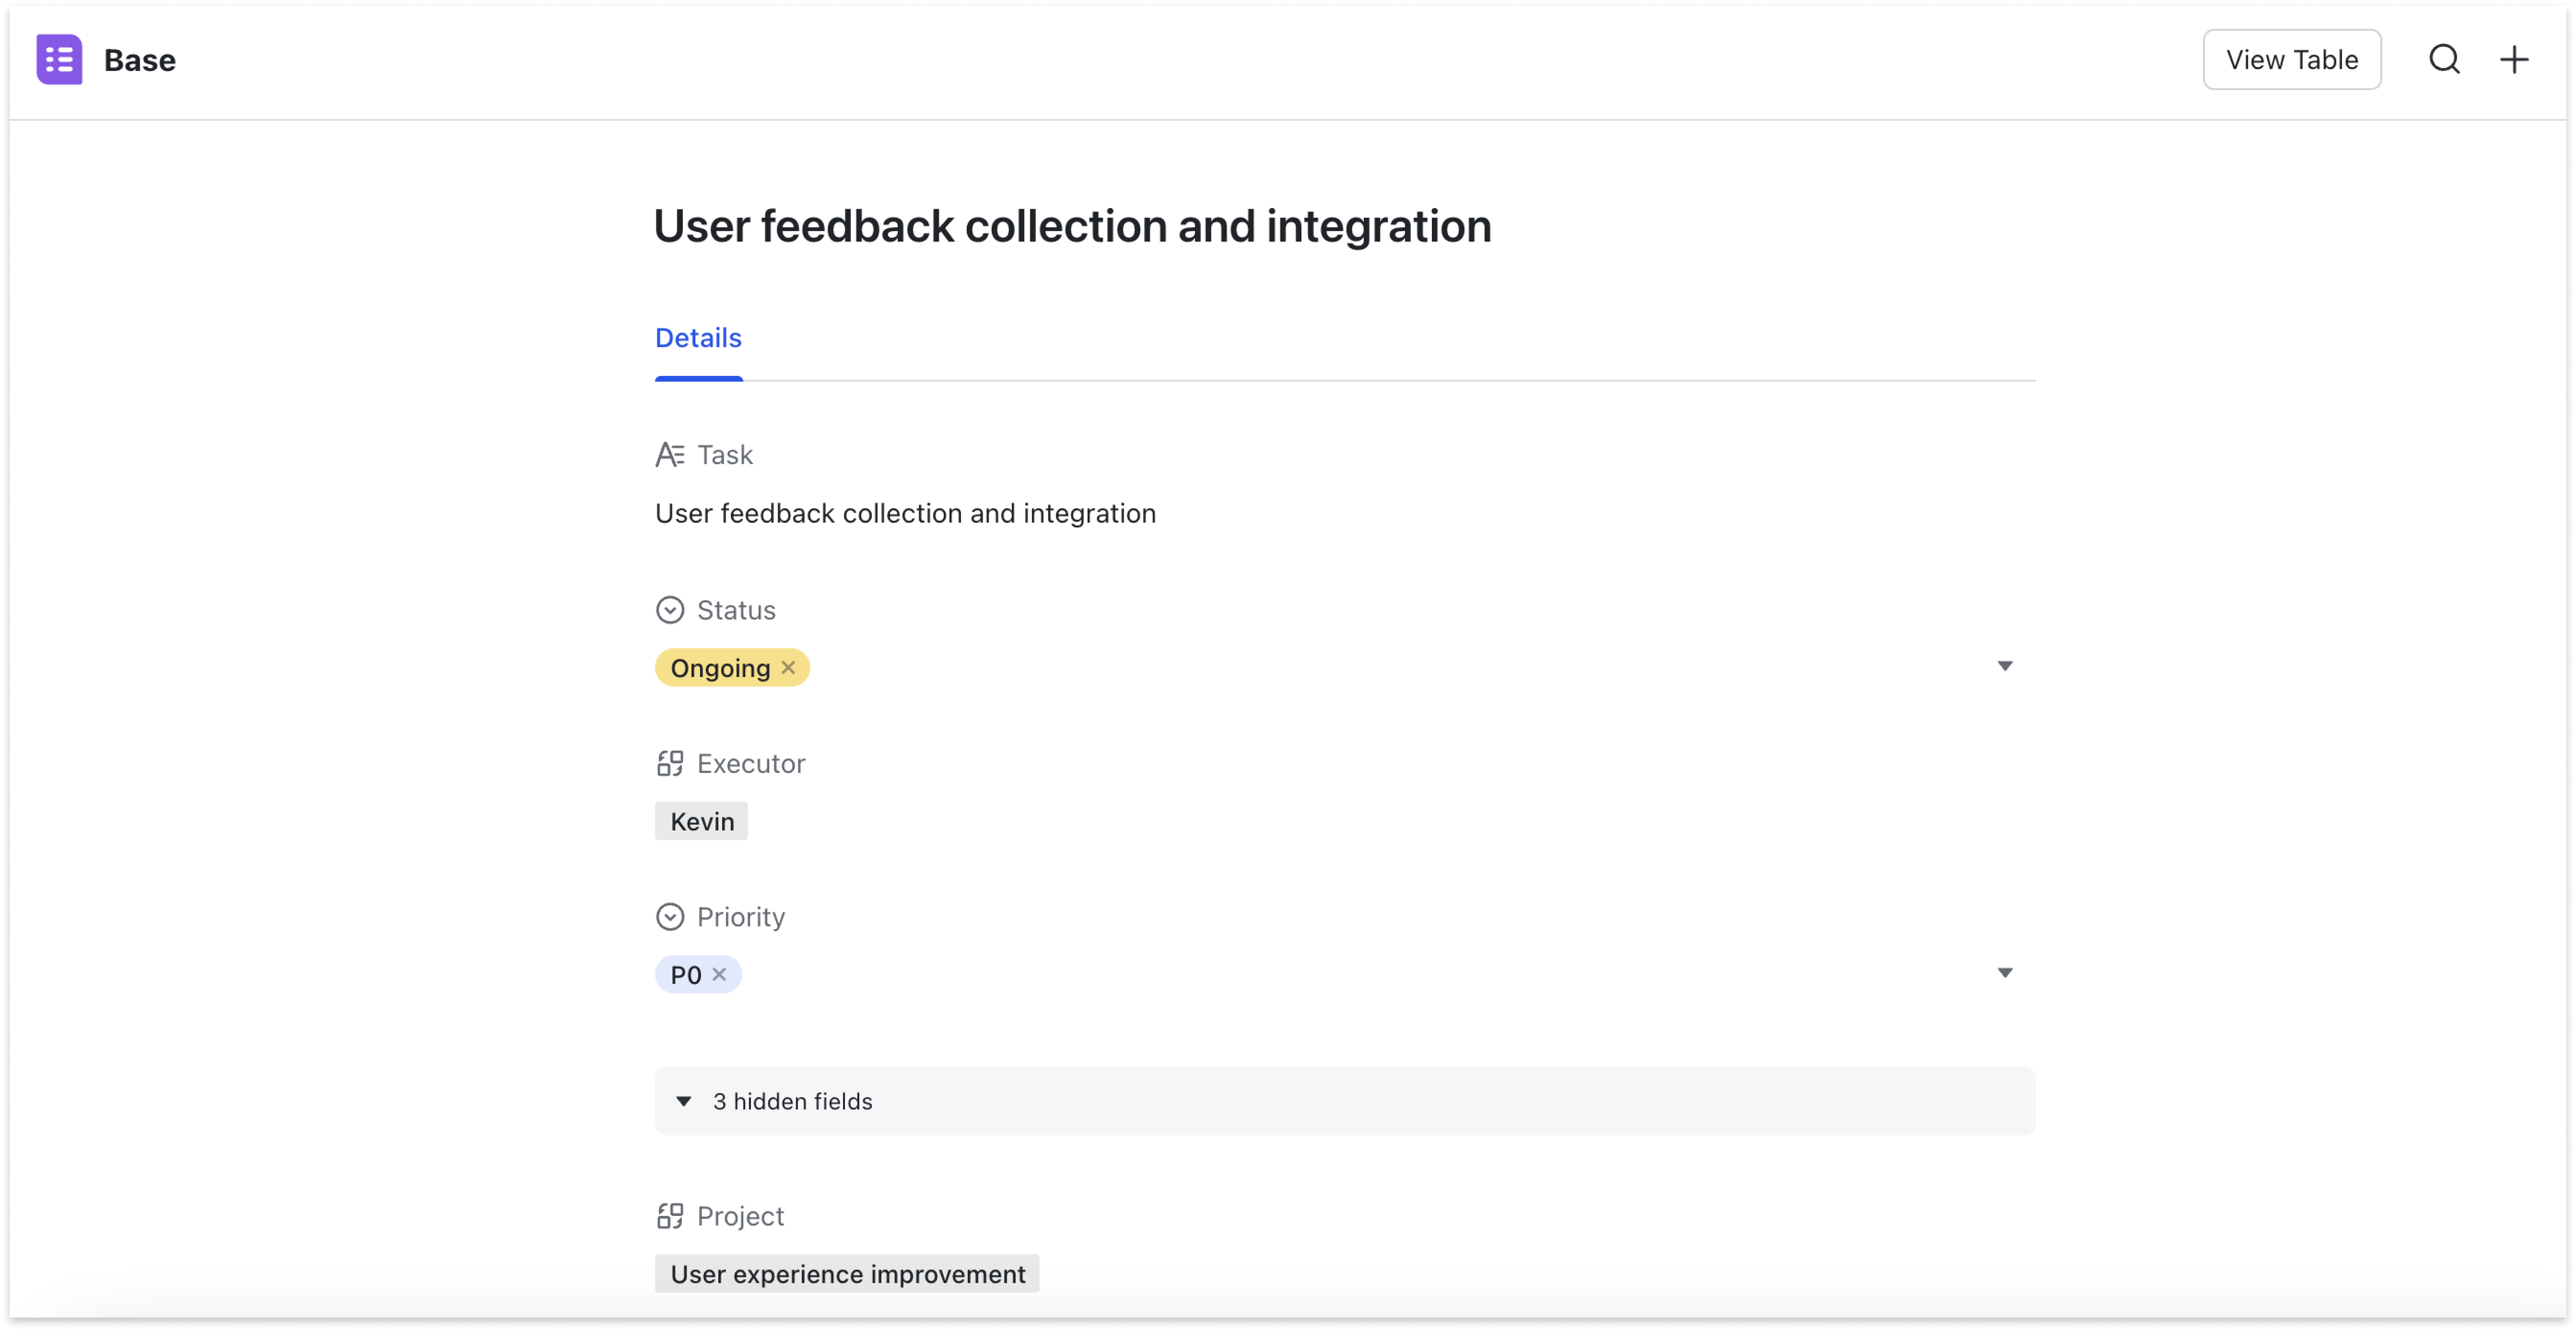The width and height of the screenshot is (2576, 1331).
Task: Click the Project link field icon
Action: [x=669, y=1216]
